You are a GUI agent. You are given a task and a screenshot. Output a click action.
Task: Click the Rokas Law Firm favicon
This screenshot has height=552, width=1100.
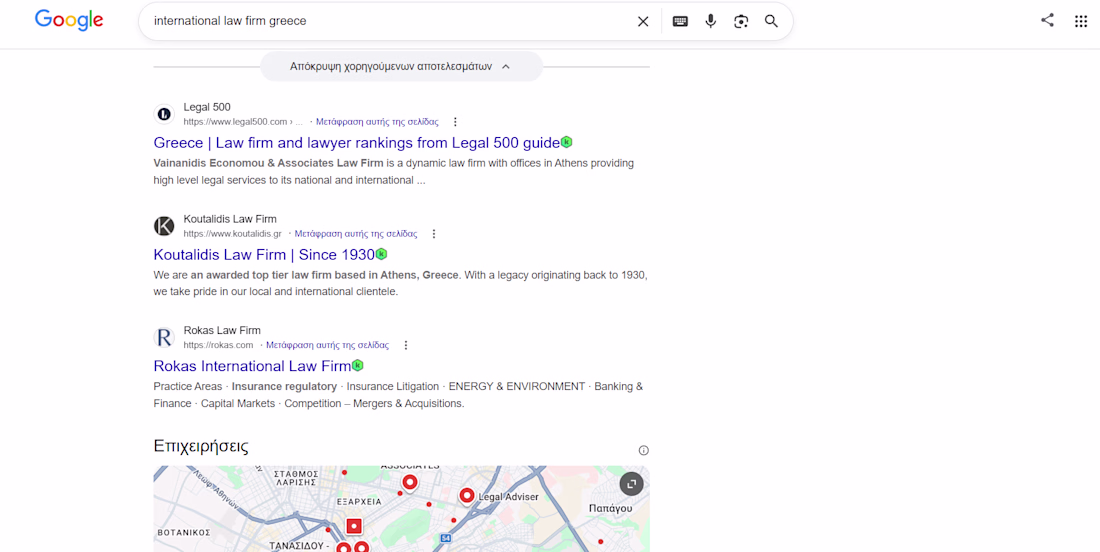(x=163, y=337)
